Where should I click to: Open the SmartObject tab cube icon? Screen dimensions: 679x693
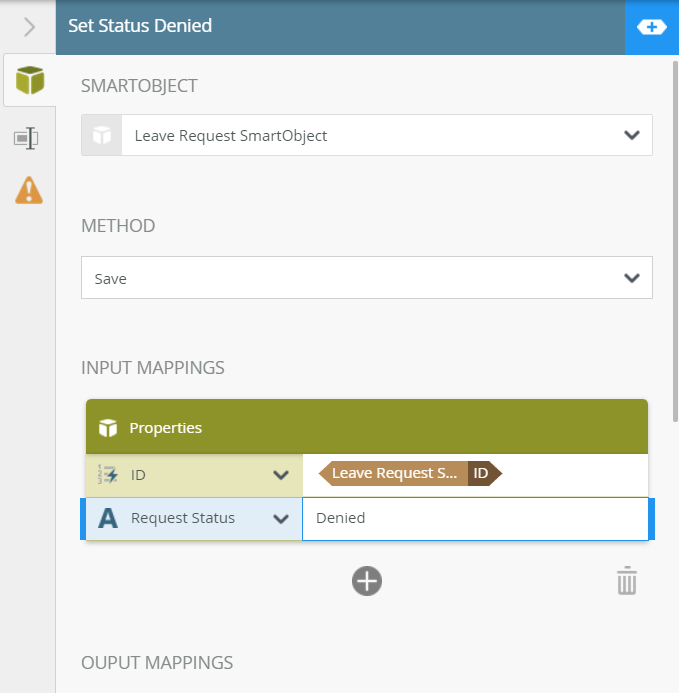pyautogui.click(x=30, y=80)
